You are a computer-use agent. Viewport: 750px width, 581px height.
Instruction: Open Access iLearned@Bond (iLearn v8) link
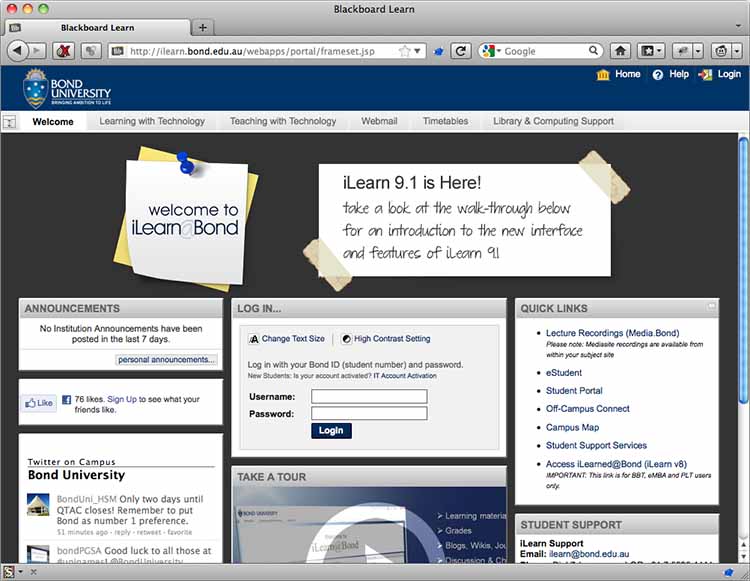pyautogui.click(x=616, y=464)
